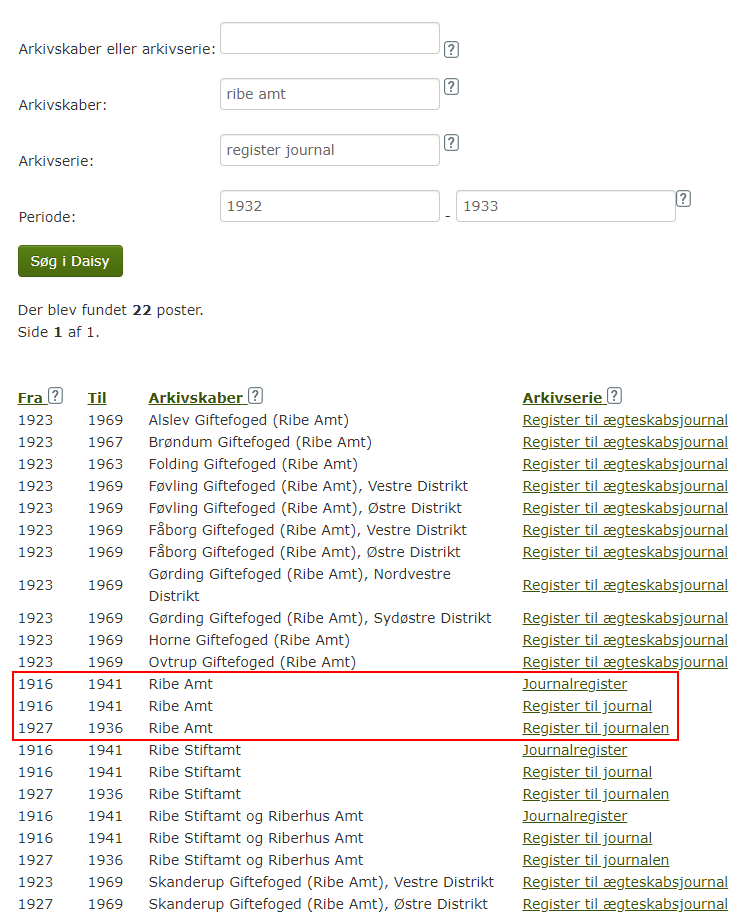Open Register til journalen for Ribe Stiftamt
This screenshot has width=749, height=921.
pyautogui.click(x=596, y=795)
